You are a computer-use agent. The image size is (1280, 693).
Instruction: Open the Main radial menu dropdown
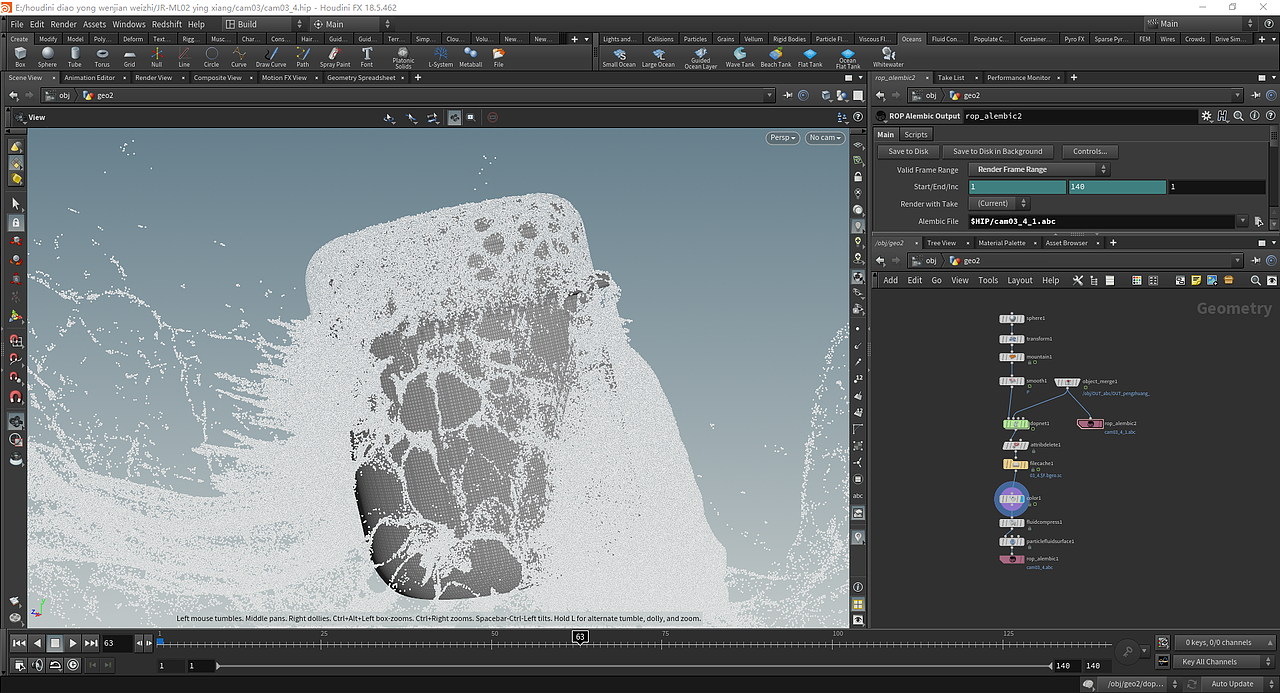click(x=351, y=24)
